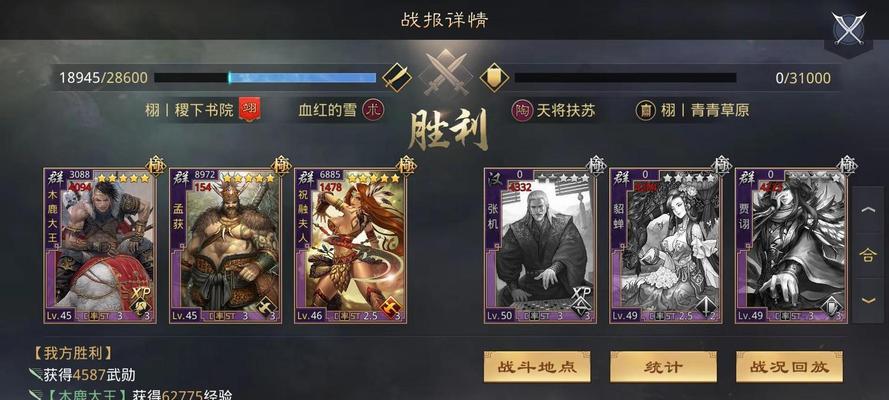Click the attacker blue troop strength bar
889x400 pixels.
click(x=265, y=78)
